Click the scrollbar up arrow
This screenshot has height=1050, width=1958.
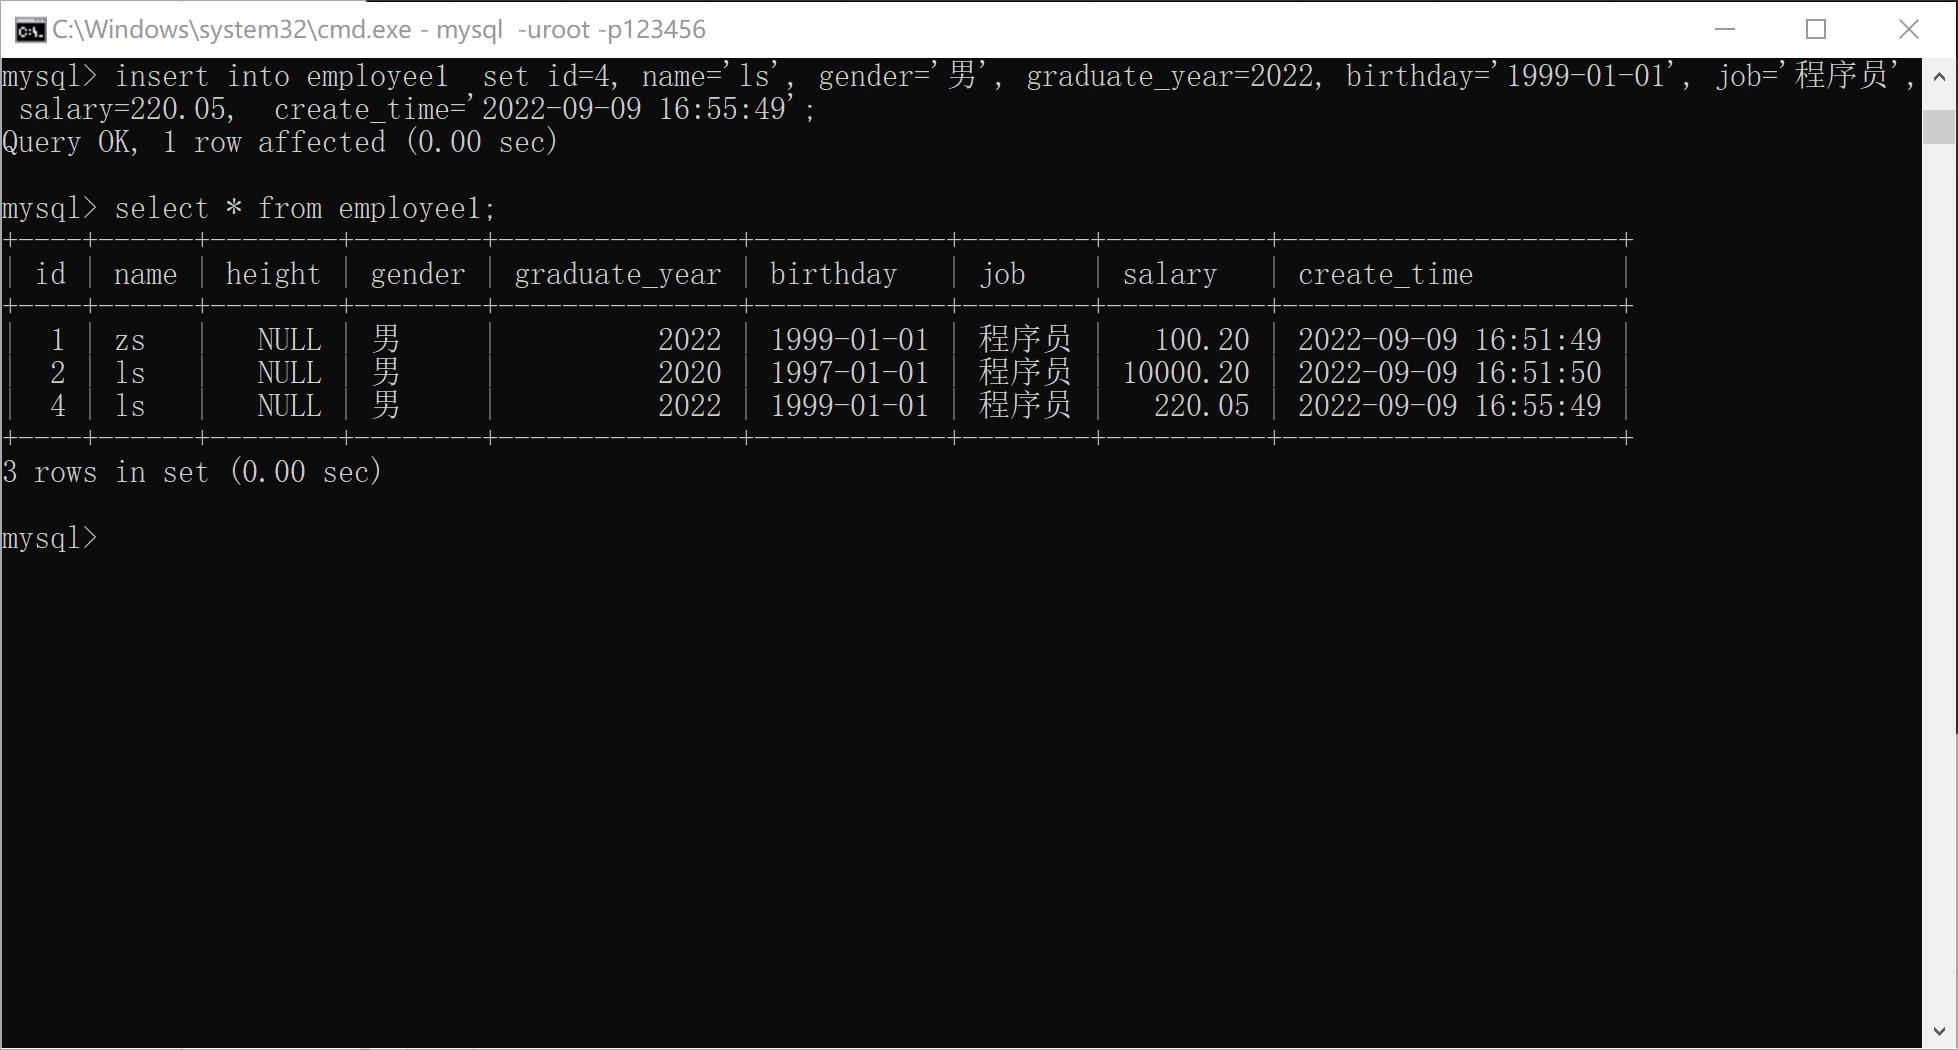(x=1939, y=76)
